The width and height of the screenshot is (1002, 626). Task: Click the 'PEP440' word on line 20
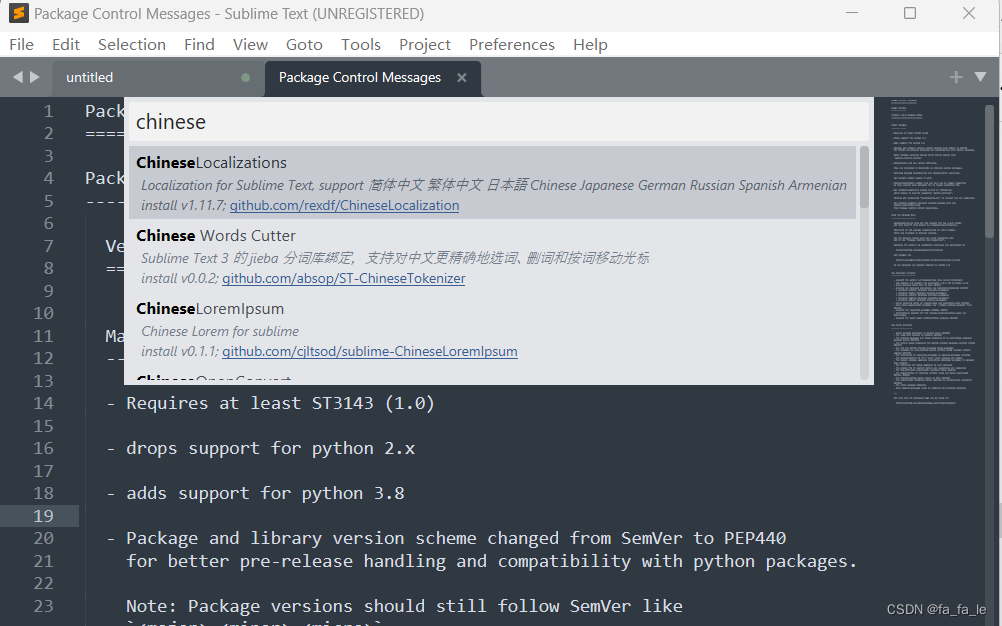point(755,538)
